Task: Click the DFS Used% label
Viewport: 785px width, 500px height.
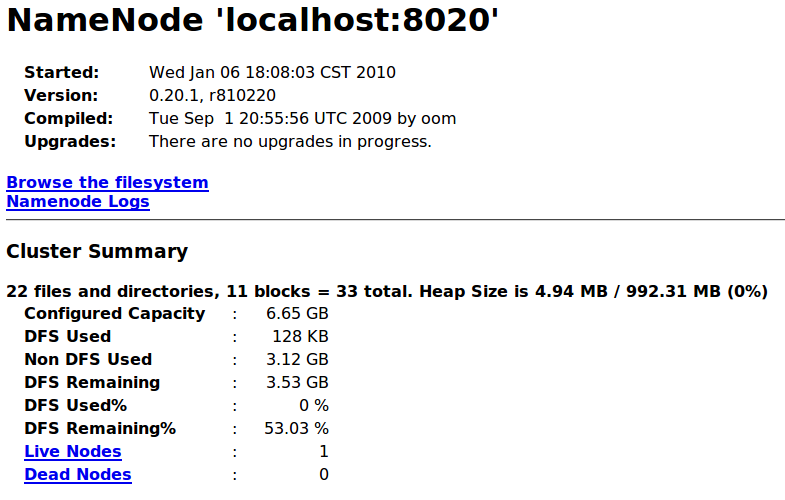Action: click(x=76, y=405)
